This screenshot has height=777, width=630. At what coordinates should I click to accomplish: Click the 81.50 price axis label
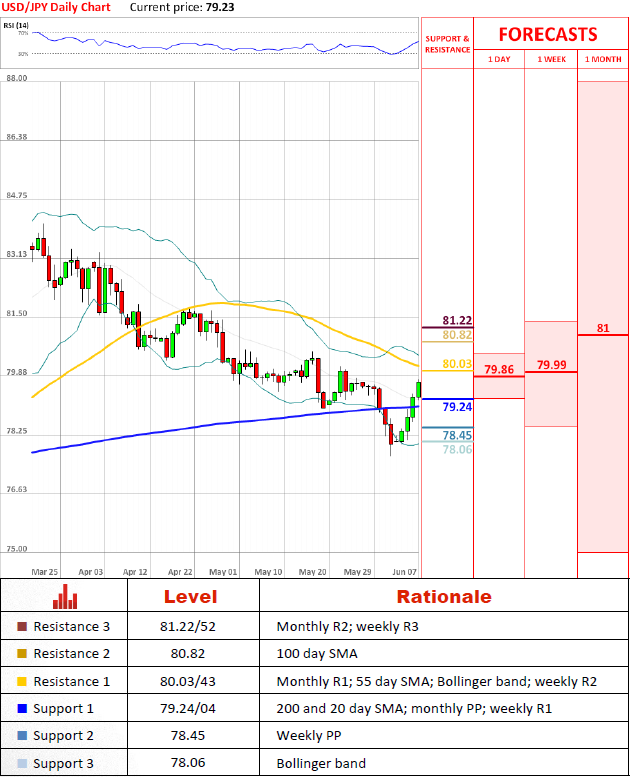pyautogui.click(x=17, y=313)
